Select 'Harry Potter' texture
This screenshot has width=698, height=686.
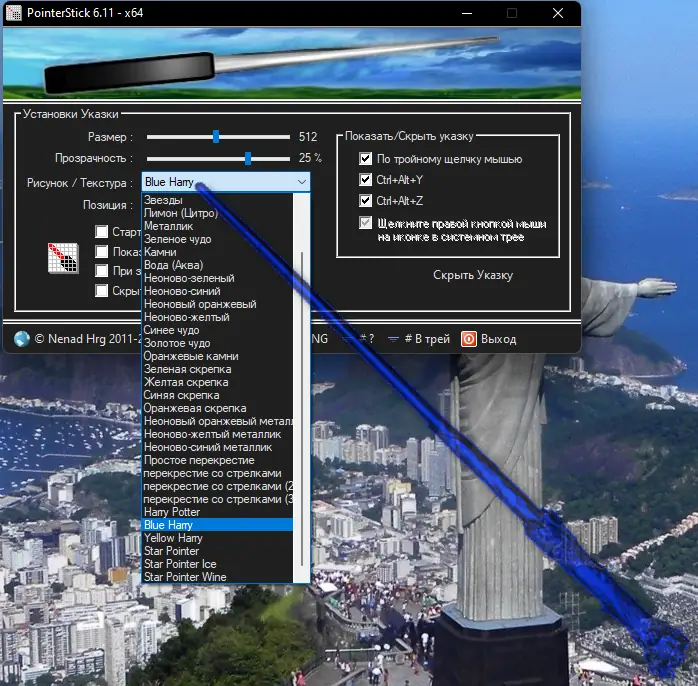pos(218,512)
